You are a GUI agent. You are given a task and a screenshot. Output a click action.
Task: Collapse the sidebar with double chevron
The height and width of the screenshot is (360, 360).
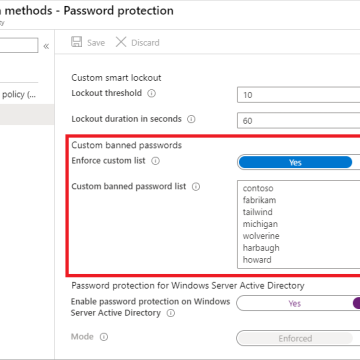(46, 46)
